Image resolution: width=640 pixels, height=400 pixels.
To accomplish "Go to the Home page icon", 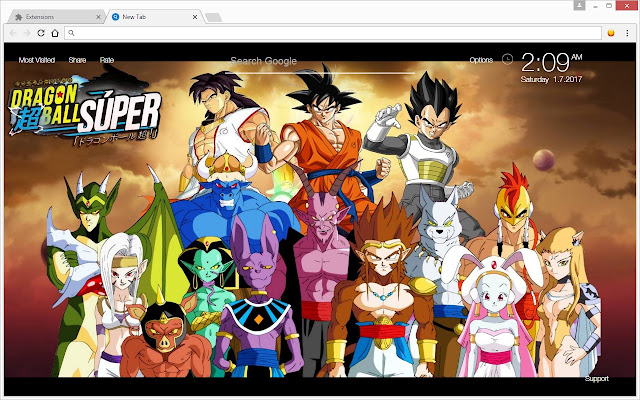I will coord(55,33).
